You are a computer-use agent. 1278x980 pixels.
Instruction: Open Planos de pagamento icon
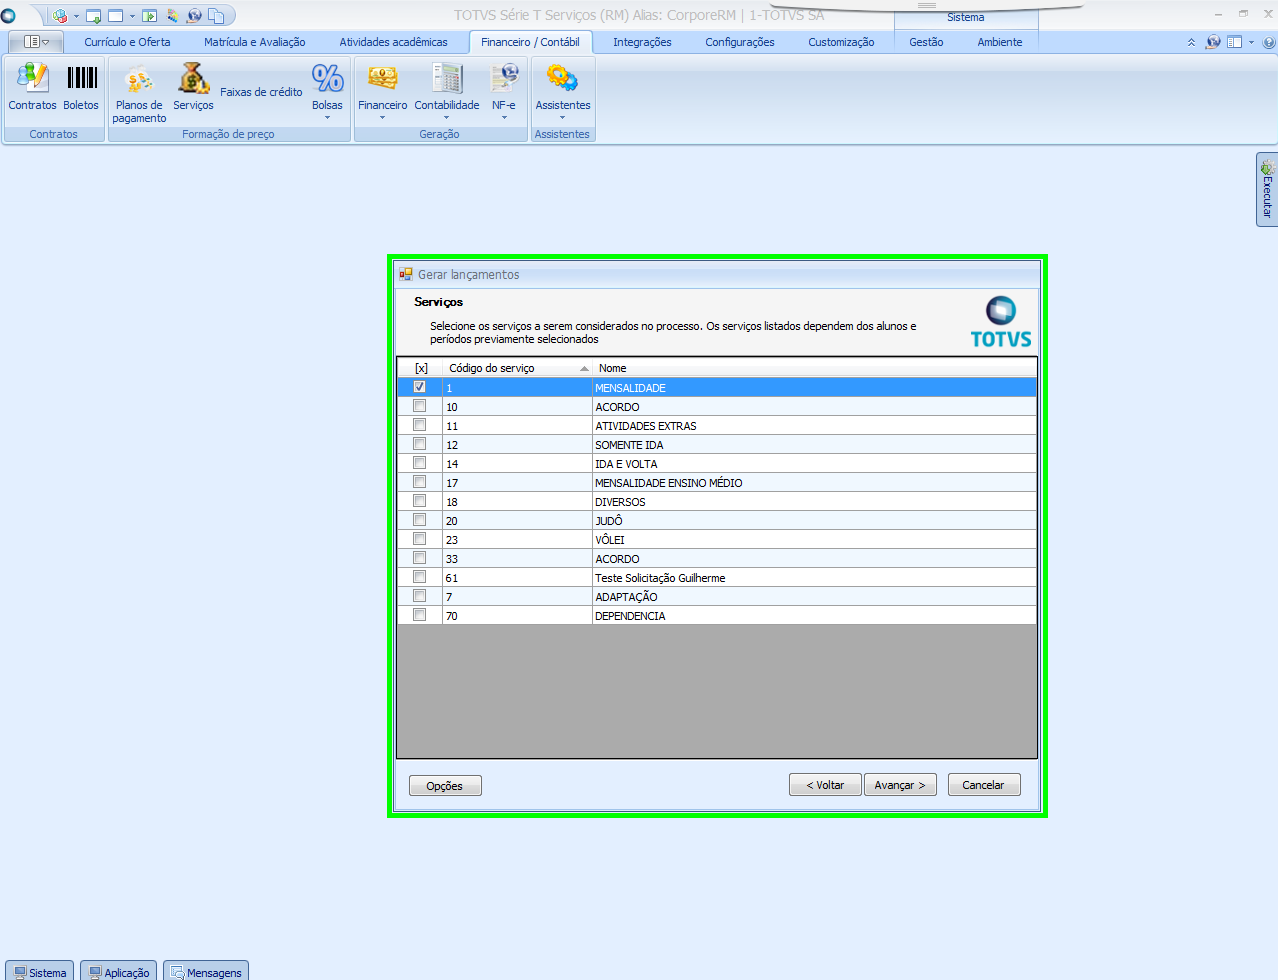coord(139,78)
